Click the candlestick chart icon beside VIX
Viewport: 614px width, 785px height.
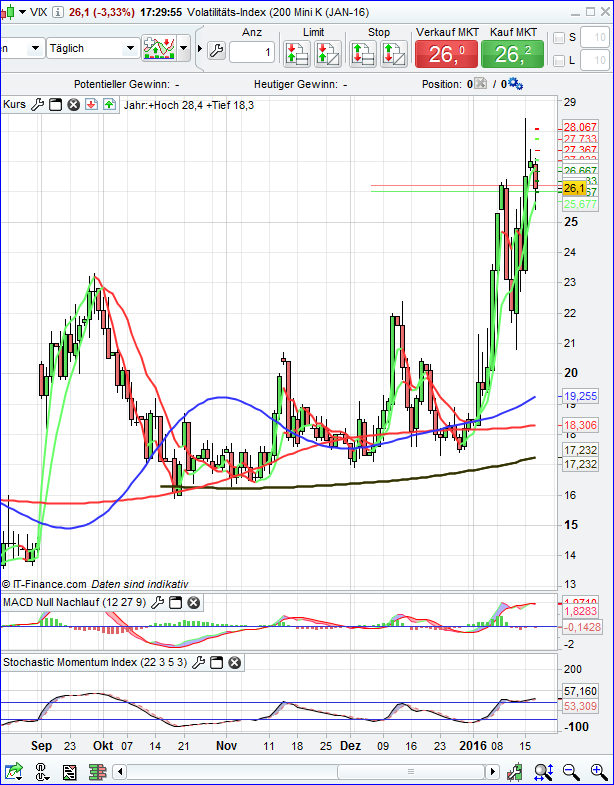point(7,12)
